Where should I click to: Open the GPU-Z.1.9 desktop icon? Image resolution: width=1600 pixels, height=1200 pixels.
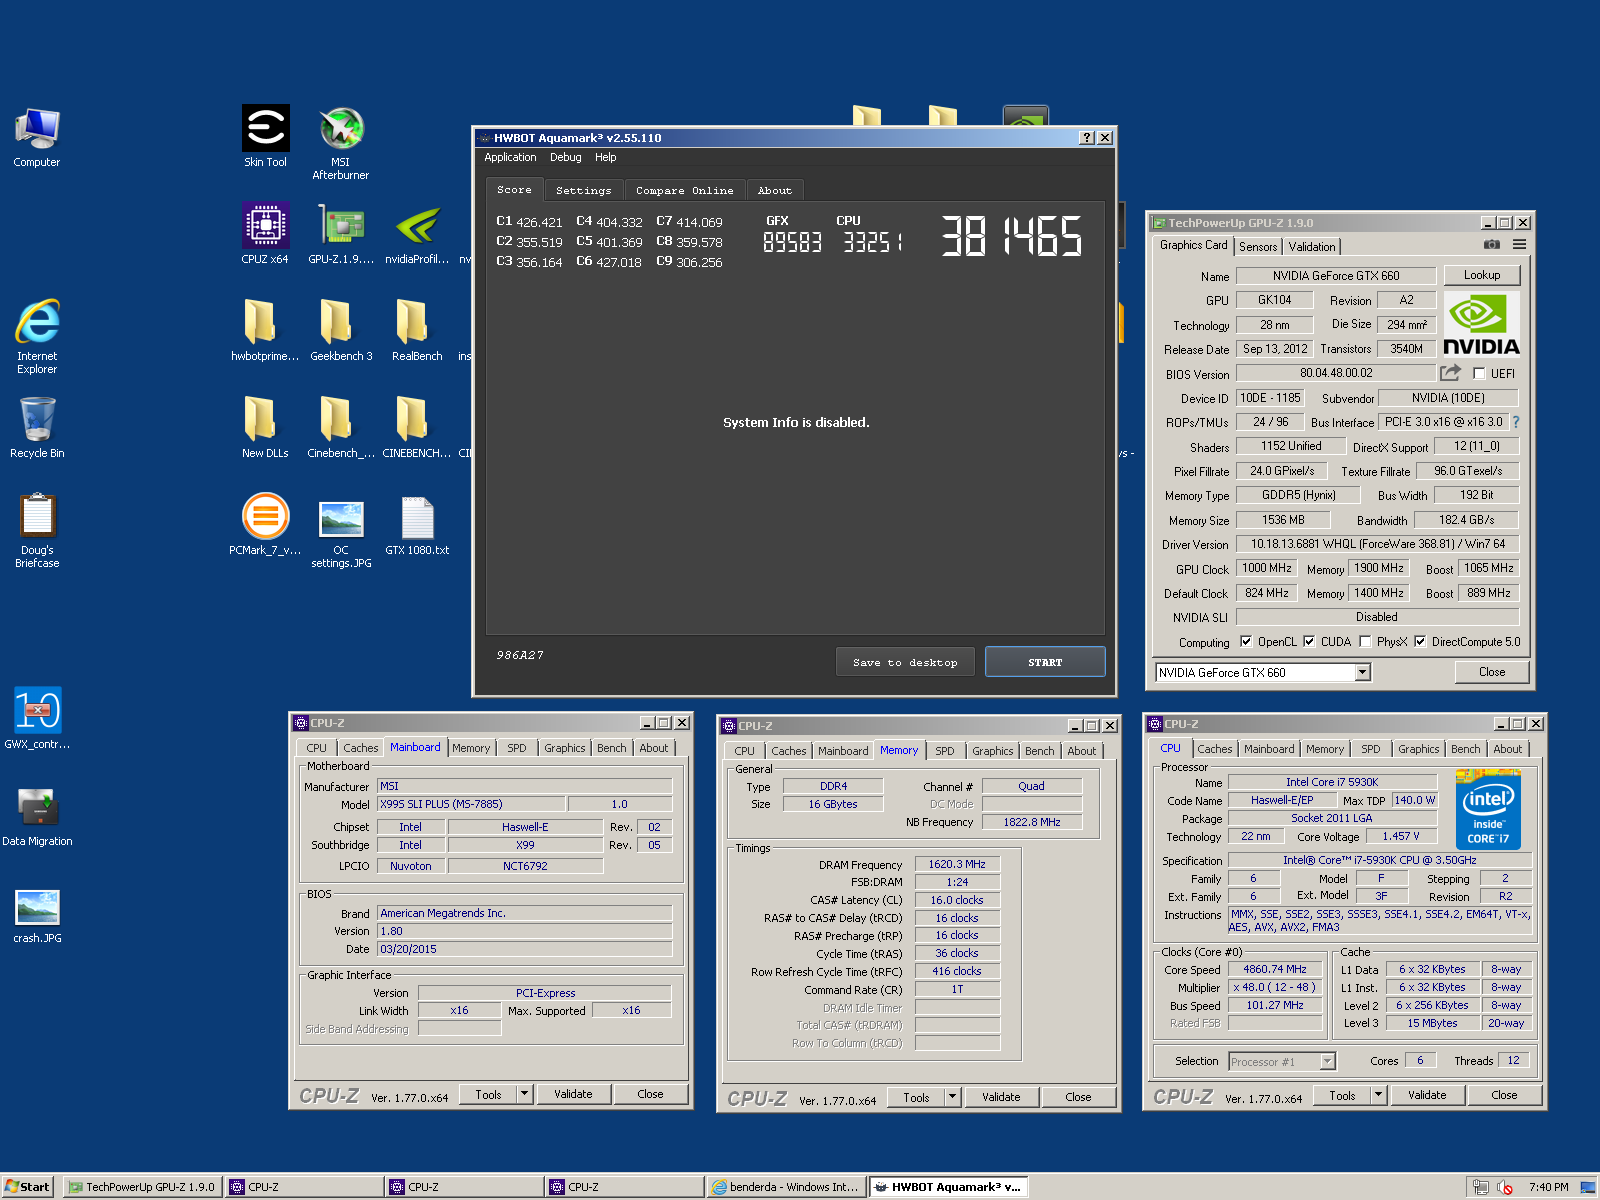click(341, 233)
